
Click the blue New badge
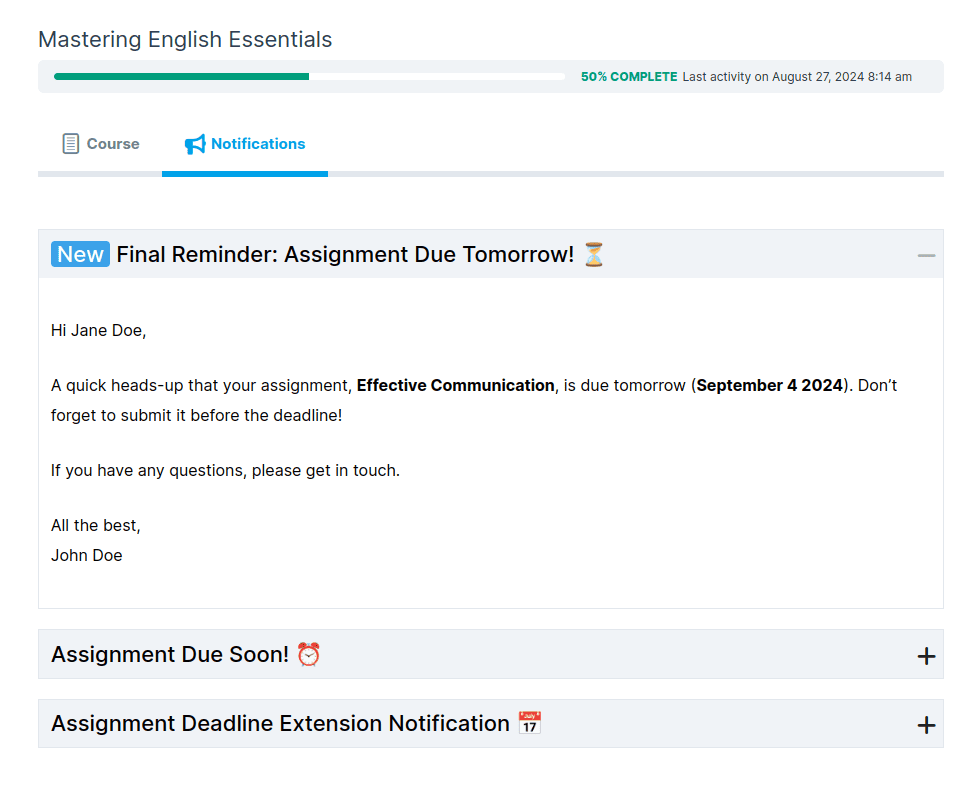(80, 255)
